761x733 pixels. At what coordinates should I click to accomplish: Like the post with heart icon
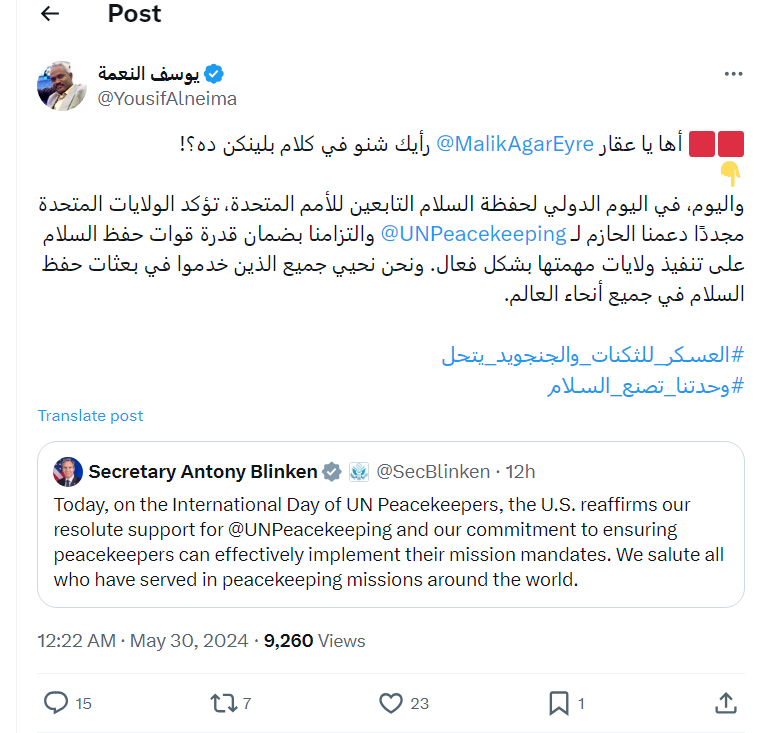pyautogui.click(x=390, y=703)
